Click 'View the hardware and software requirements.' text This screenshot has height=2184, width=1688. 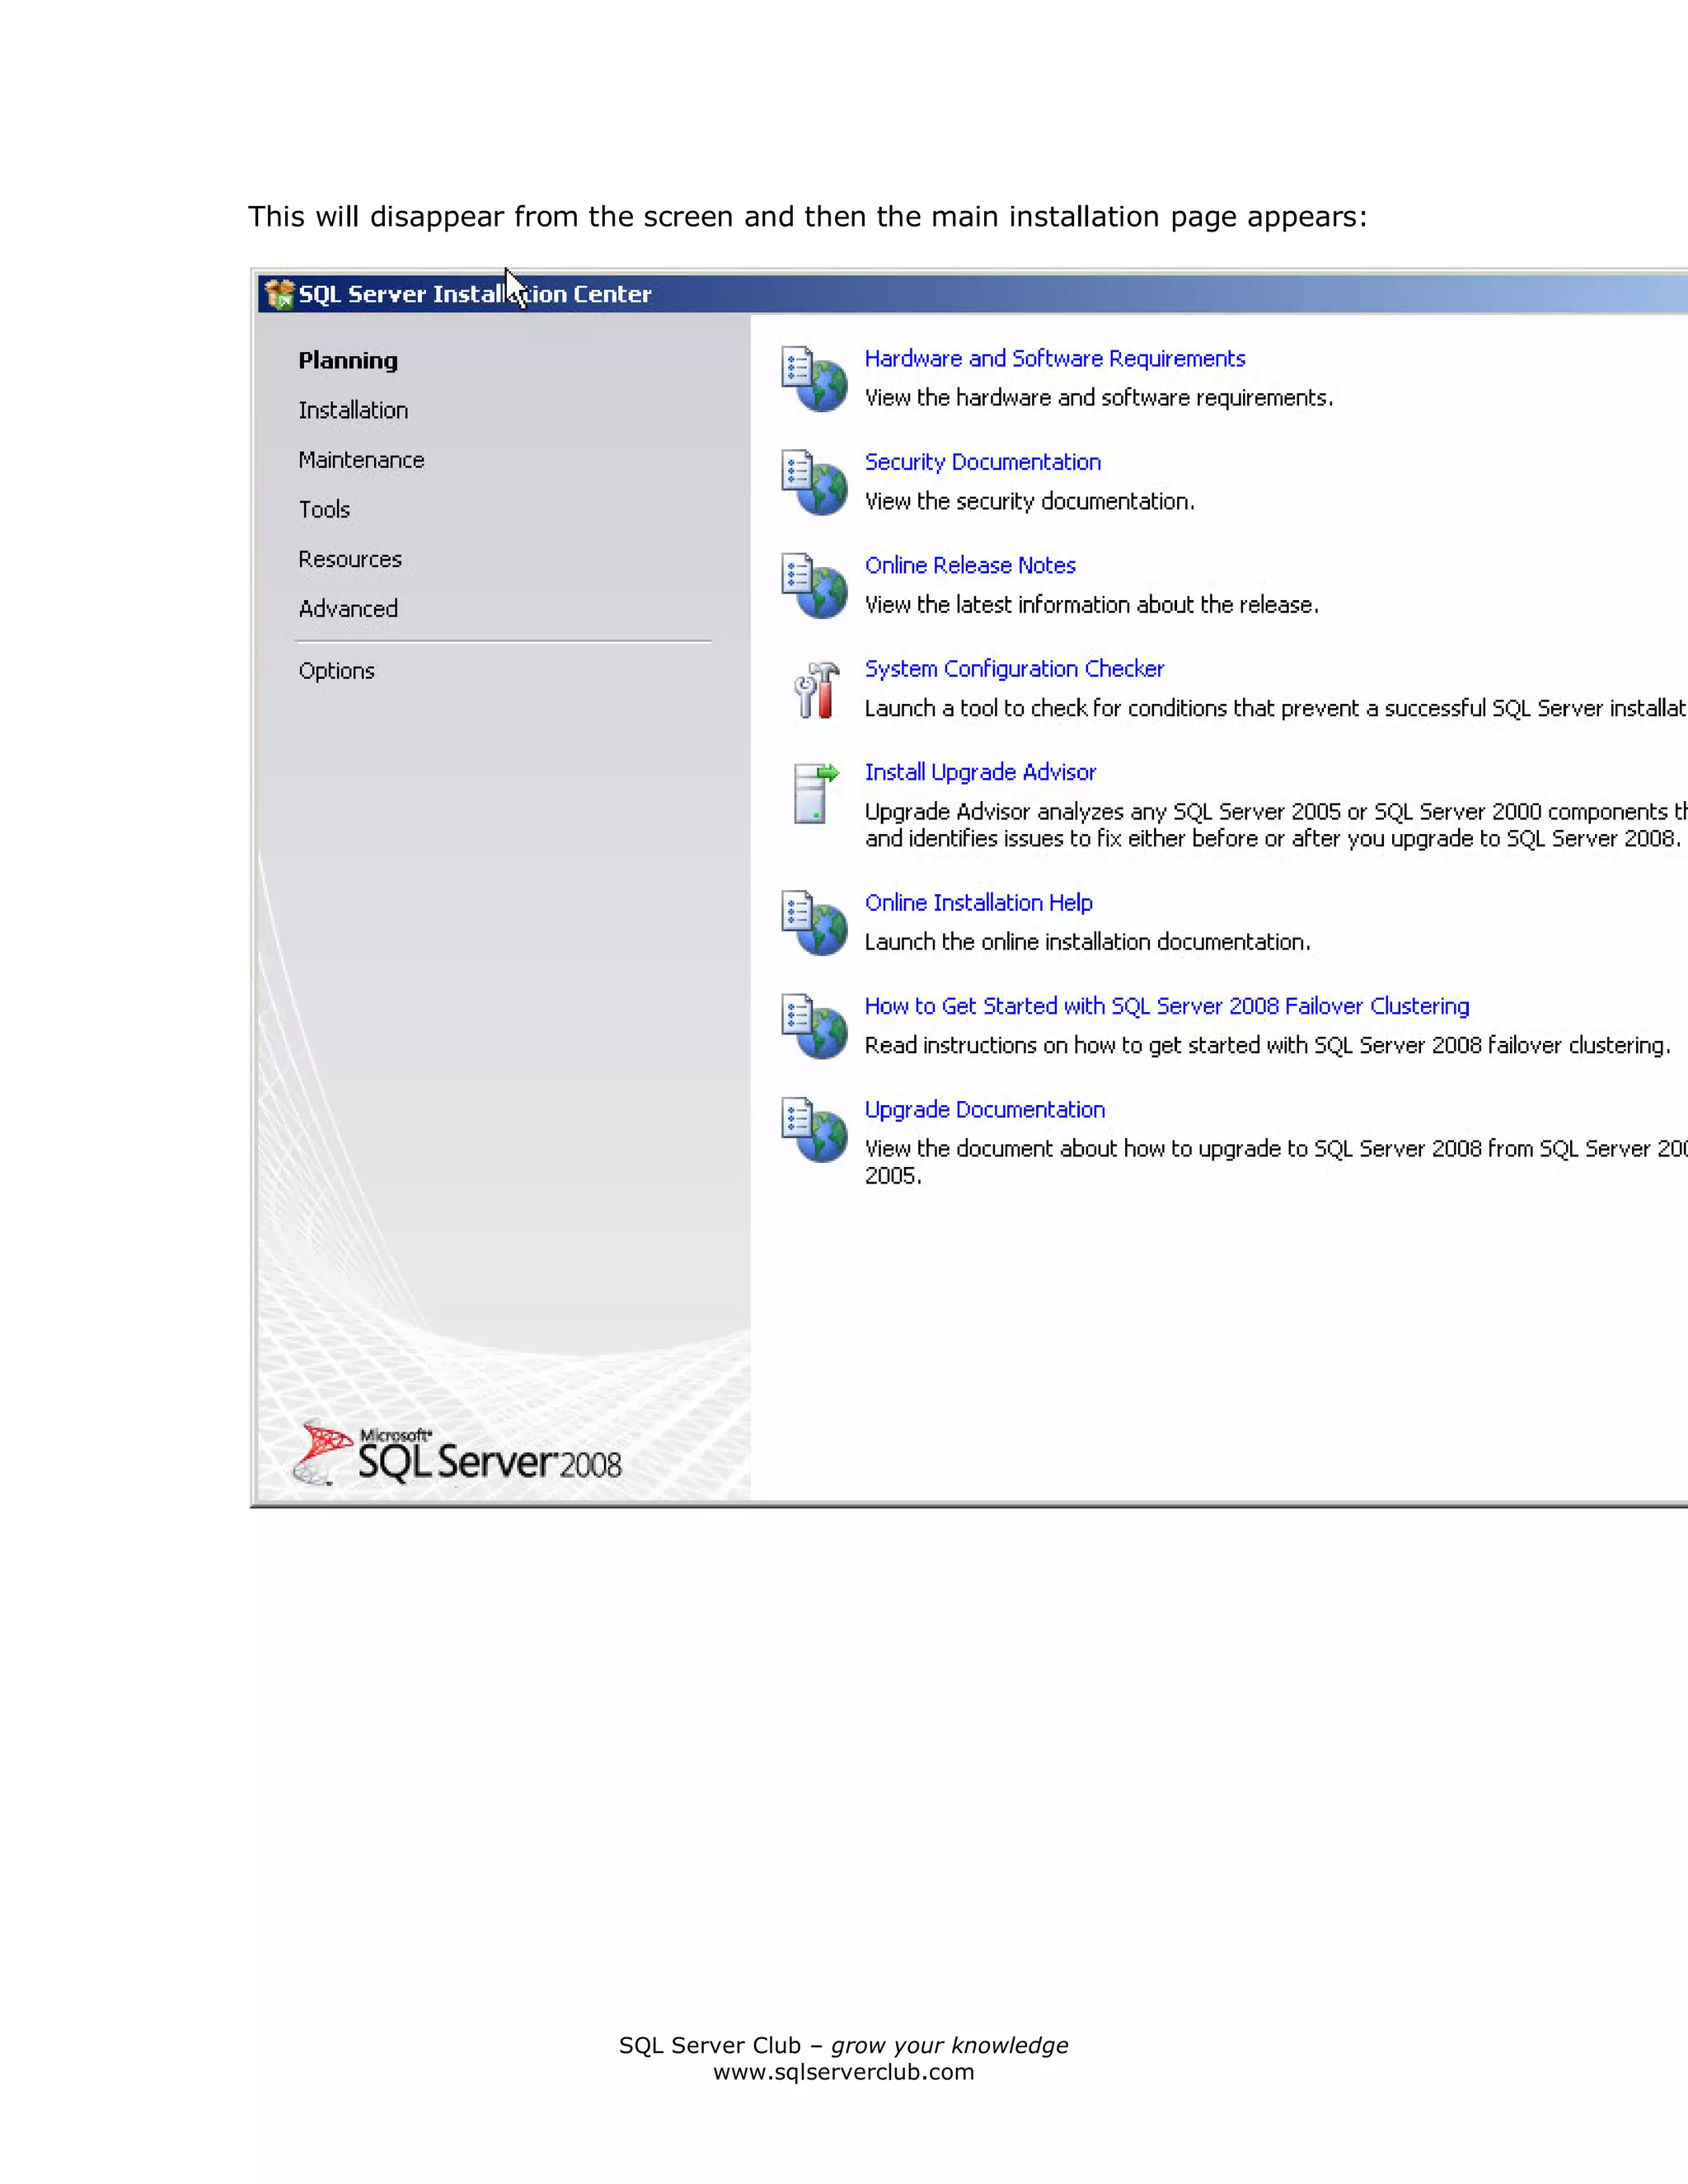point(1098,397)
